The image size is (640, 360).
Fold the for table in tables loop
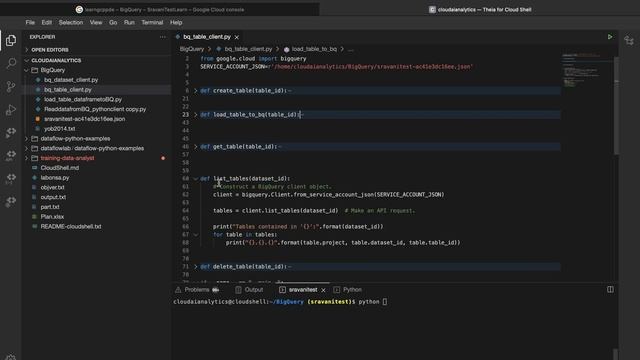tap(196, 235)
